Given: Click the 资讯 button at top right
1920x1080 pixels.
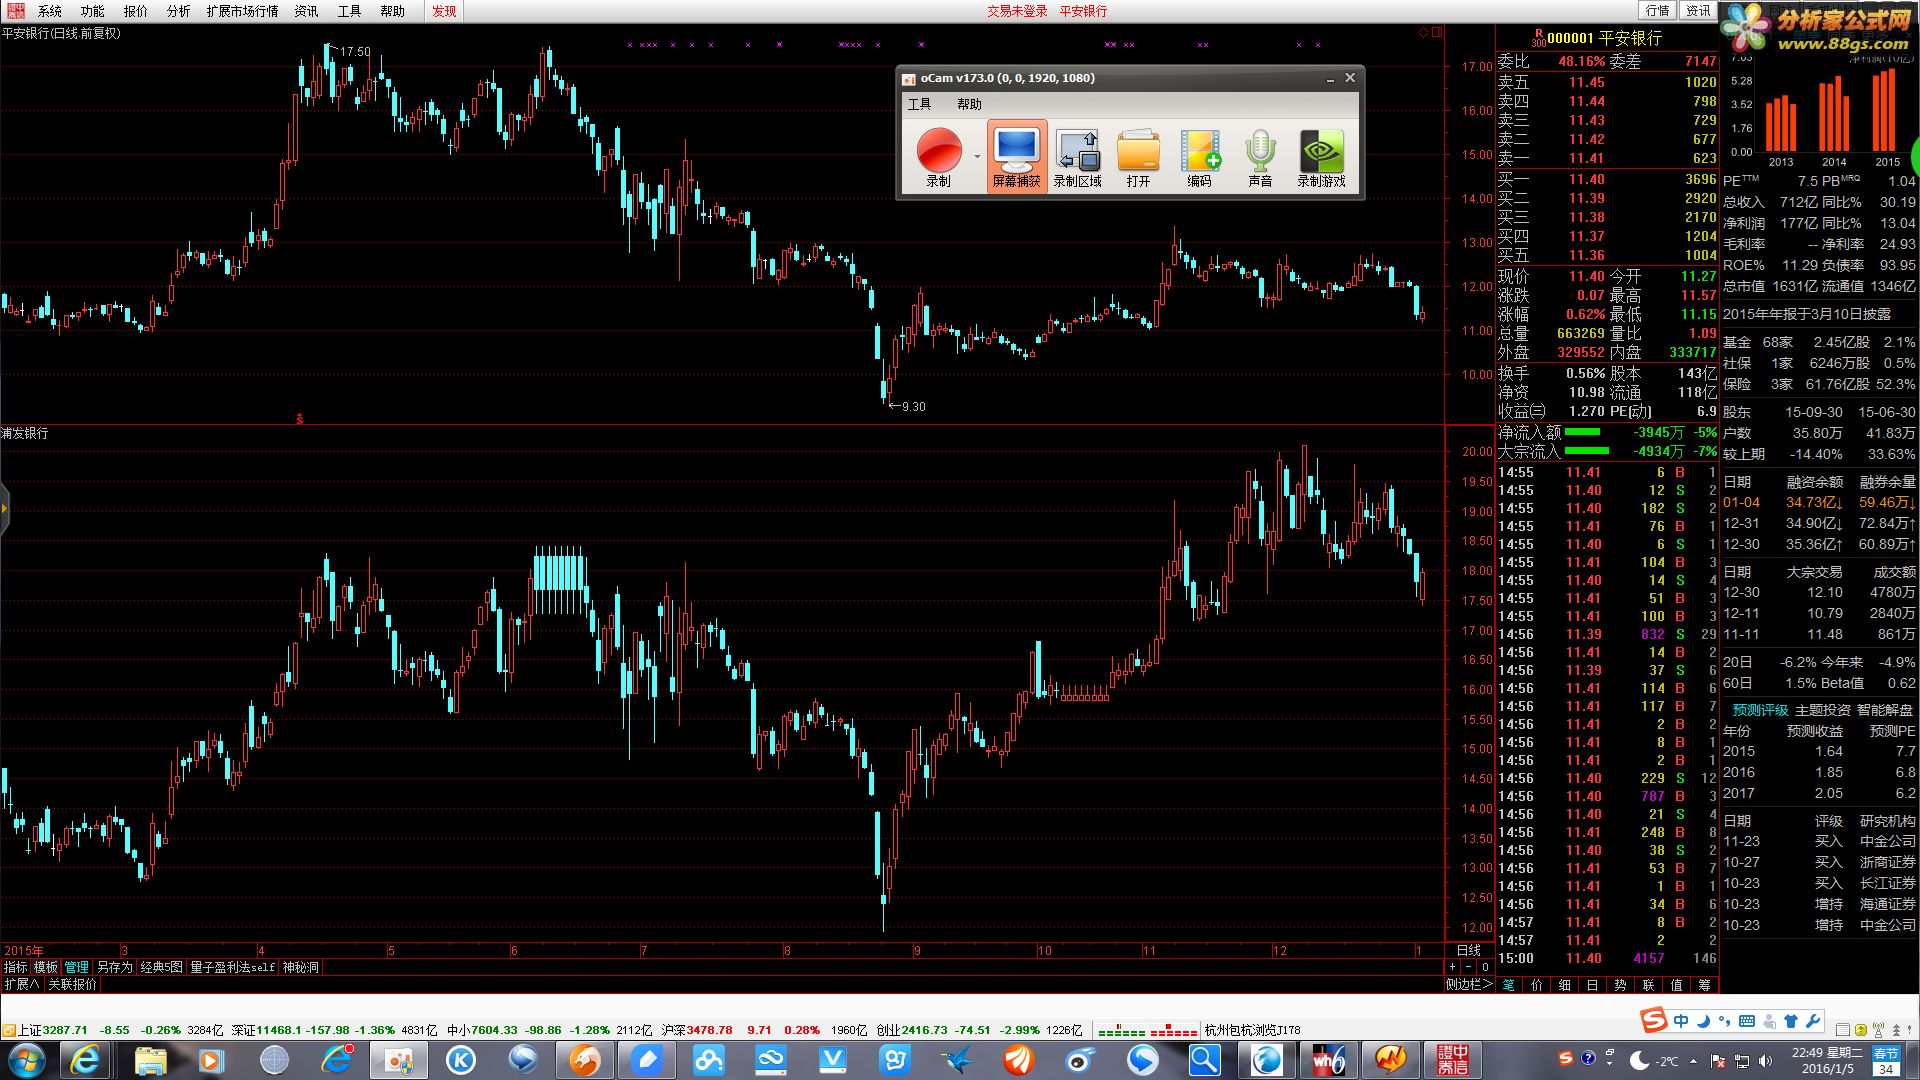Looking at the screenshot, I should click(x=1698, y=10).
